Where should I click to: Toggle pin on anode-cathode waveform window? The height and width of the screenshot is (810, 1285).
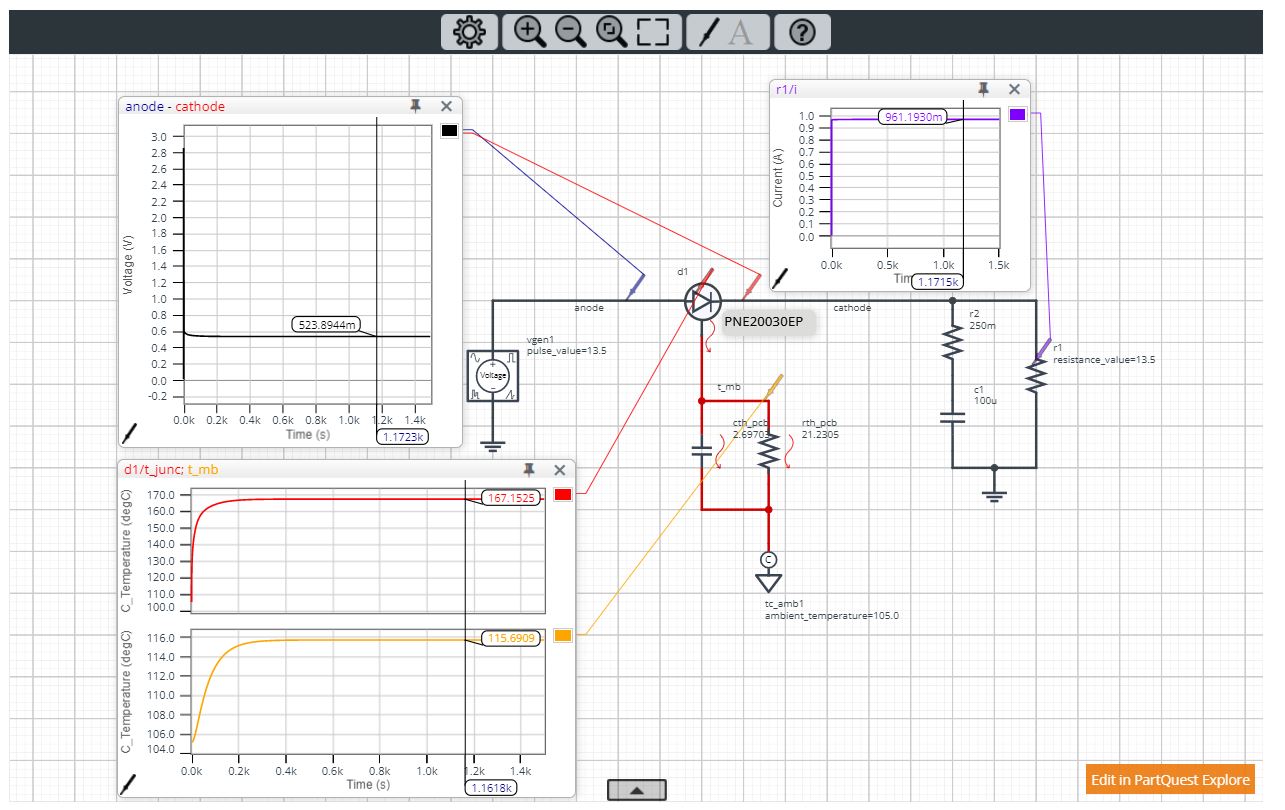coord(416,106)
